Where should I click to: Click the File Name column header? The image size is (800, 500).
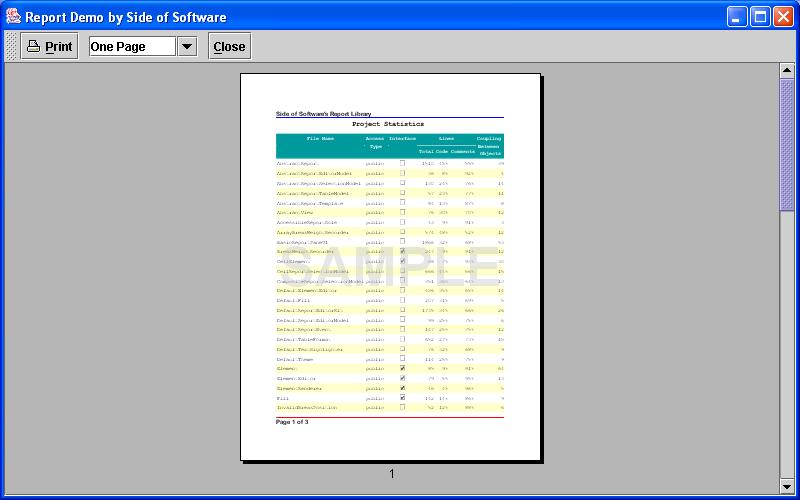320,139
